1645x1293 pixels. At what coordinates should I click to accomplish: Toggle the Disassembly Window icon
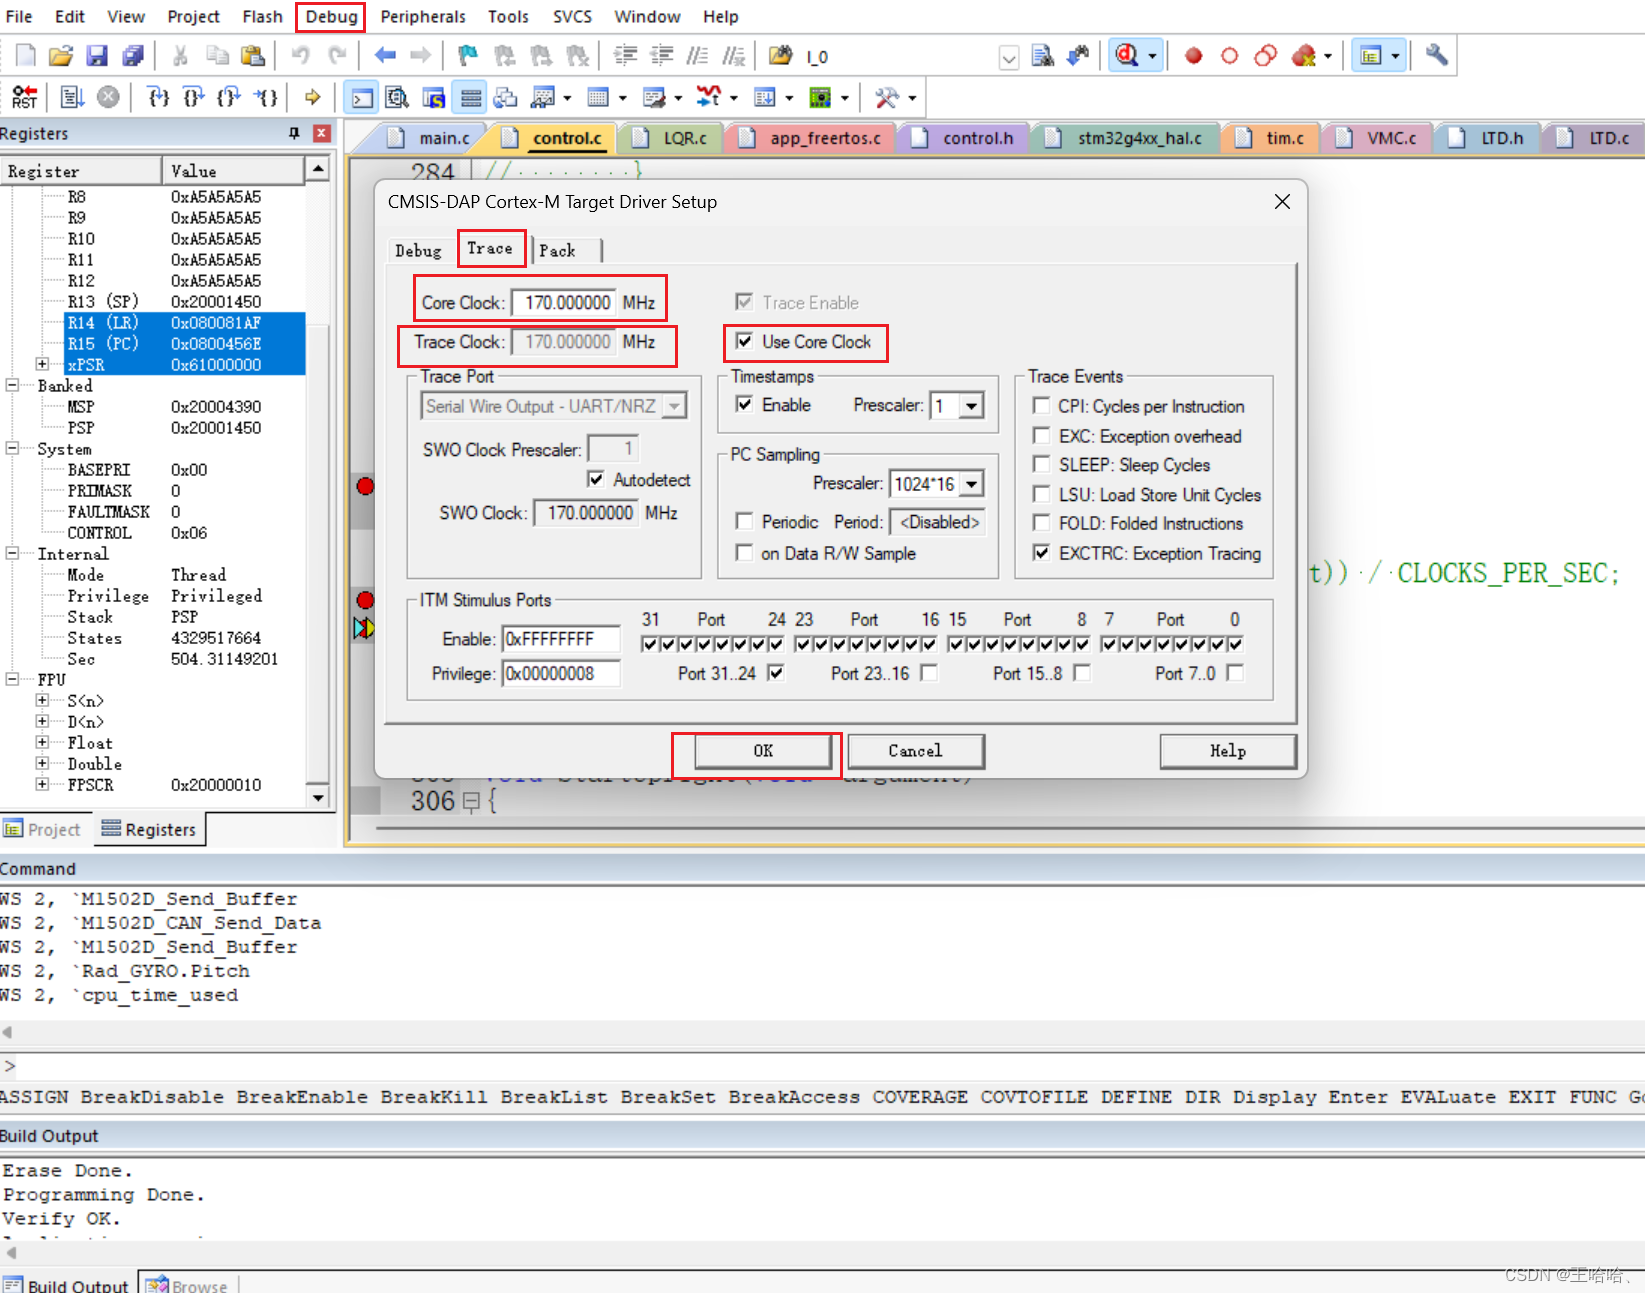[398, 97]
